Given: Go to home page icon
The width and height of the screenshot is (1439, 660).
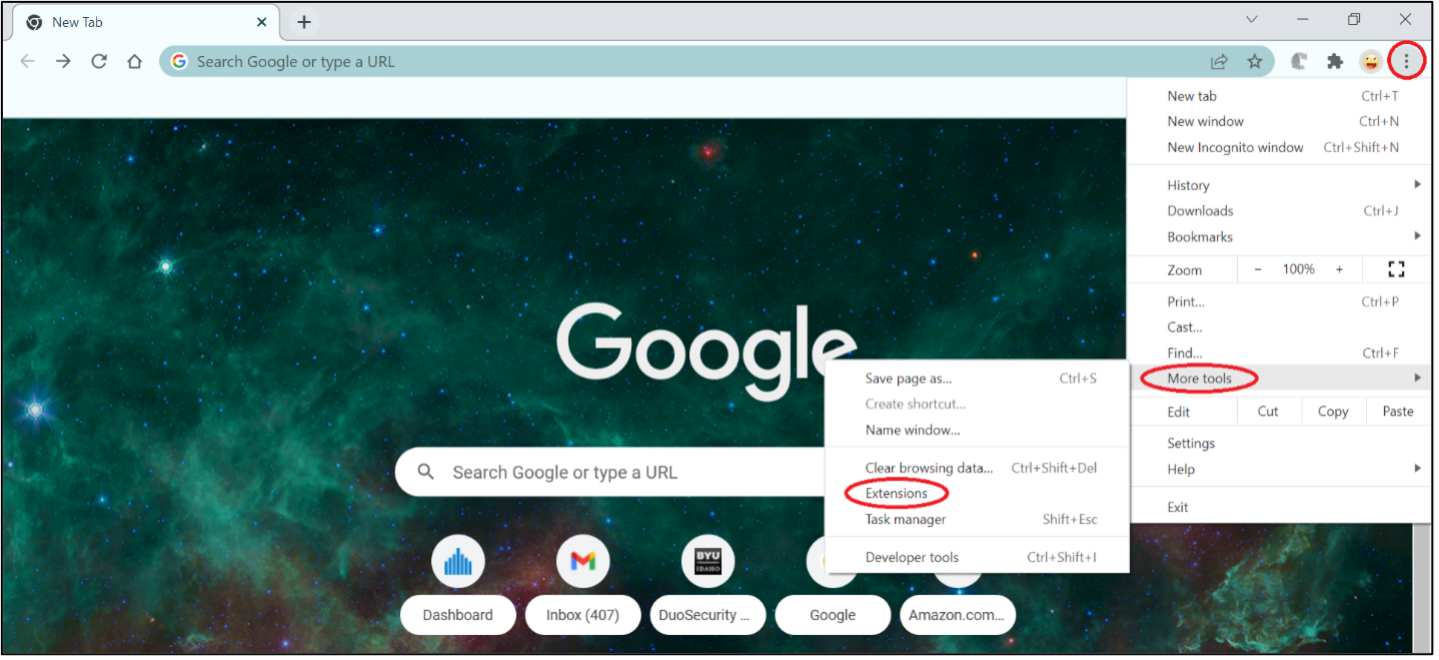Looking at the screenshot, I should tap(135, 62).
